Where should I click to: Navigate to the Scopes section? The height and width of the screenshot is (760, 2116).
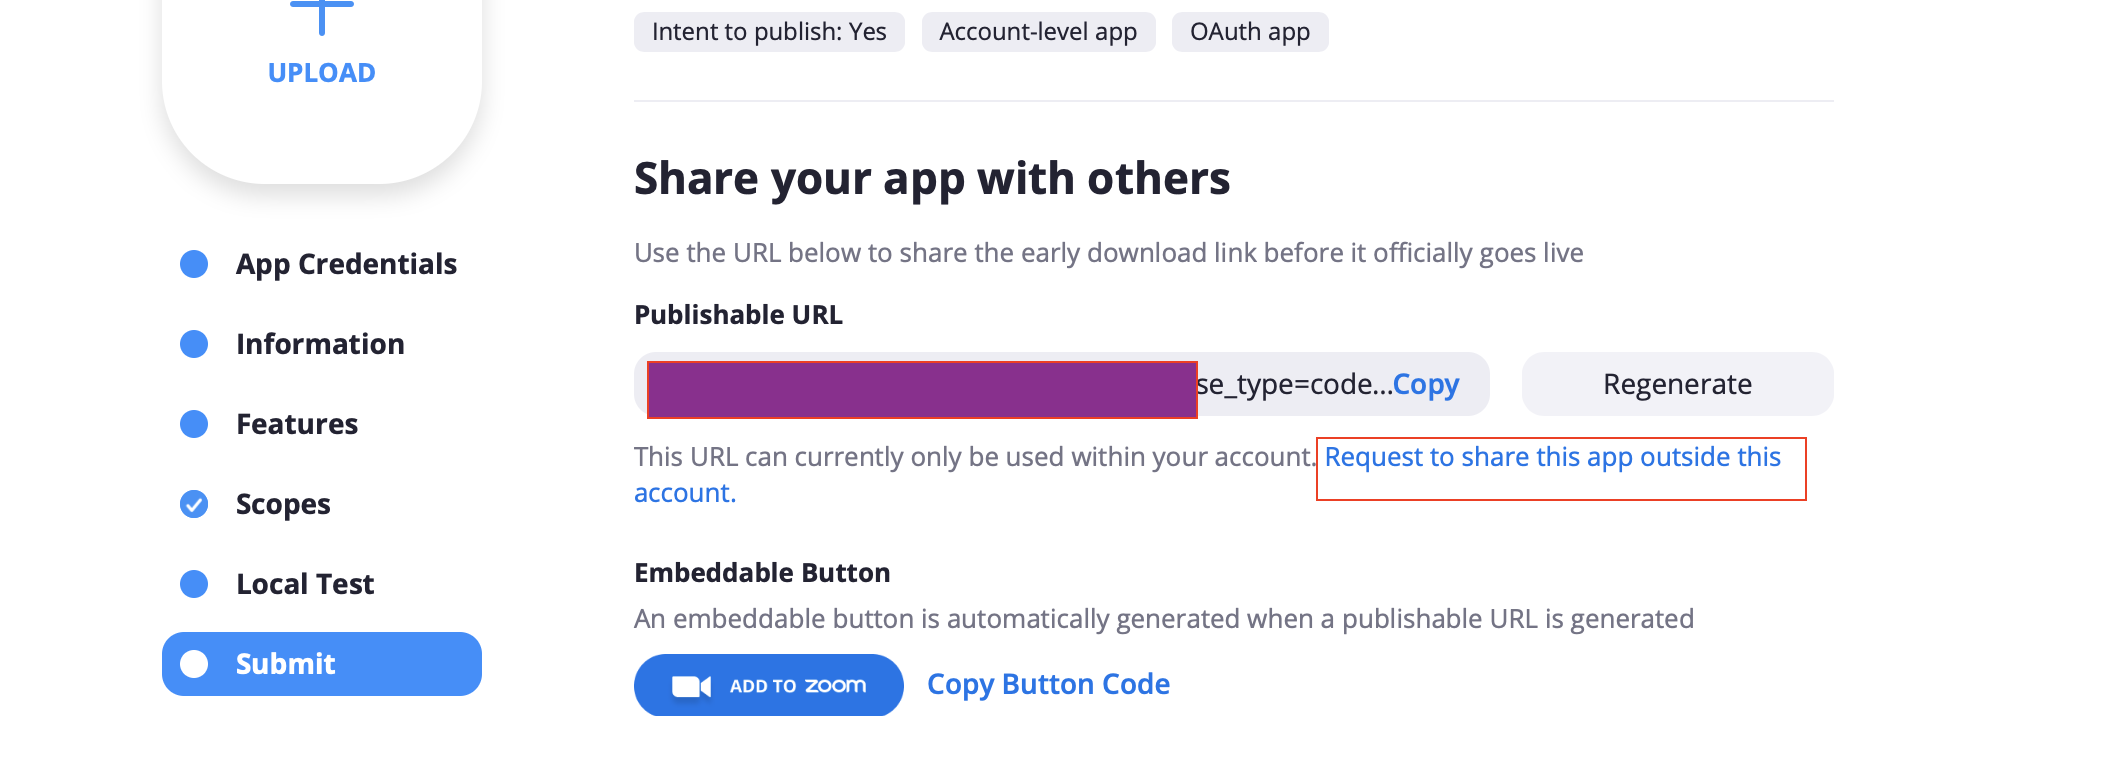click(283, 504)
